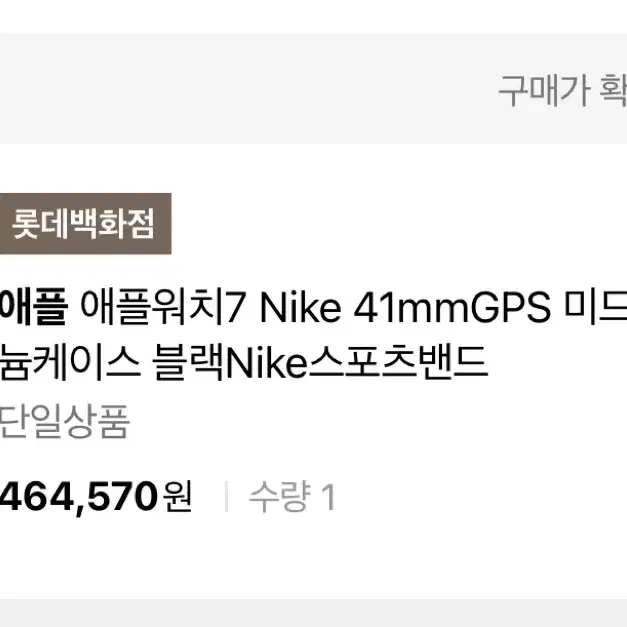Screen dimensions: 627x627
Task: Click the 롯데백화점 store badge
Action: point(85,224)
